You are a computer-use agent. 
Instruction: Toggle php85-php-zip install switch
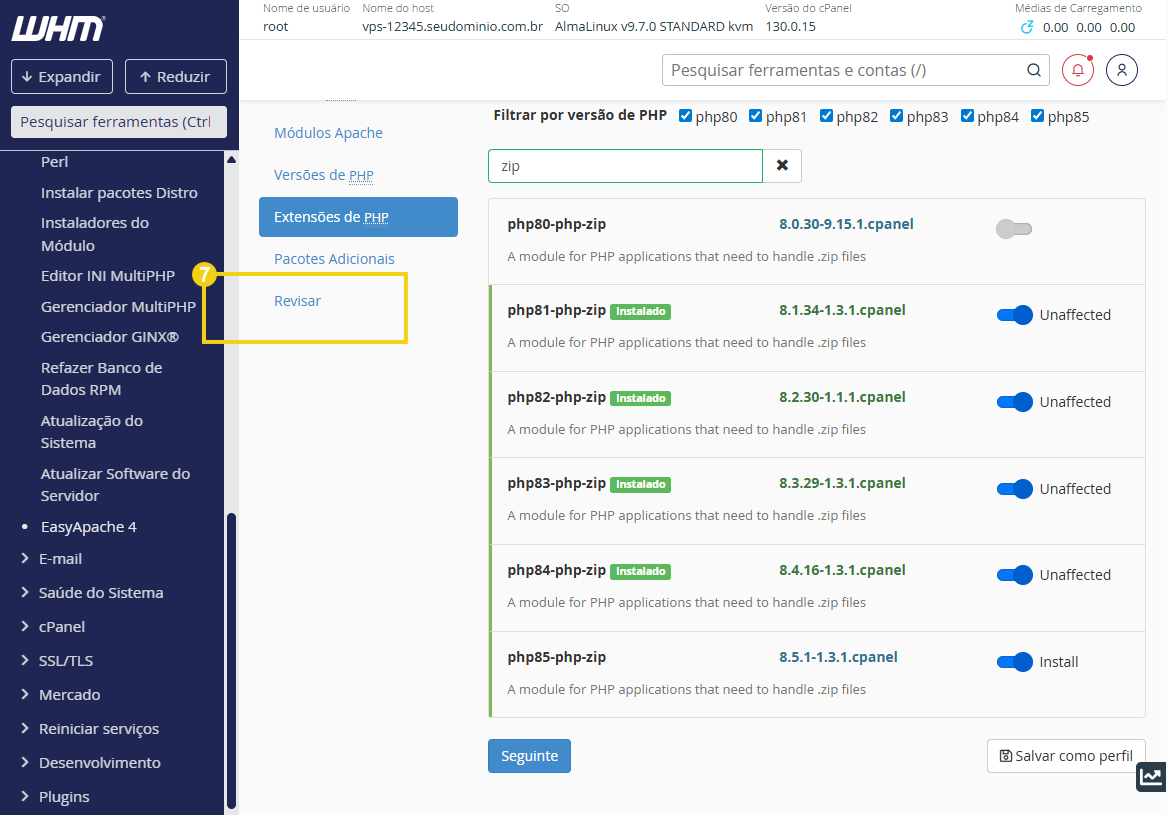(1014, 662)
